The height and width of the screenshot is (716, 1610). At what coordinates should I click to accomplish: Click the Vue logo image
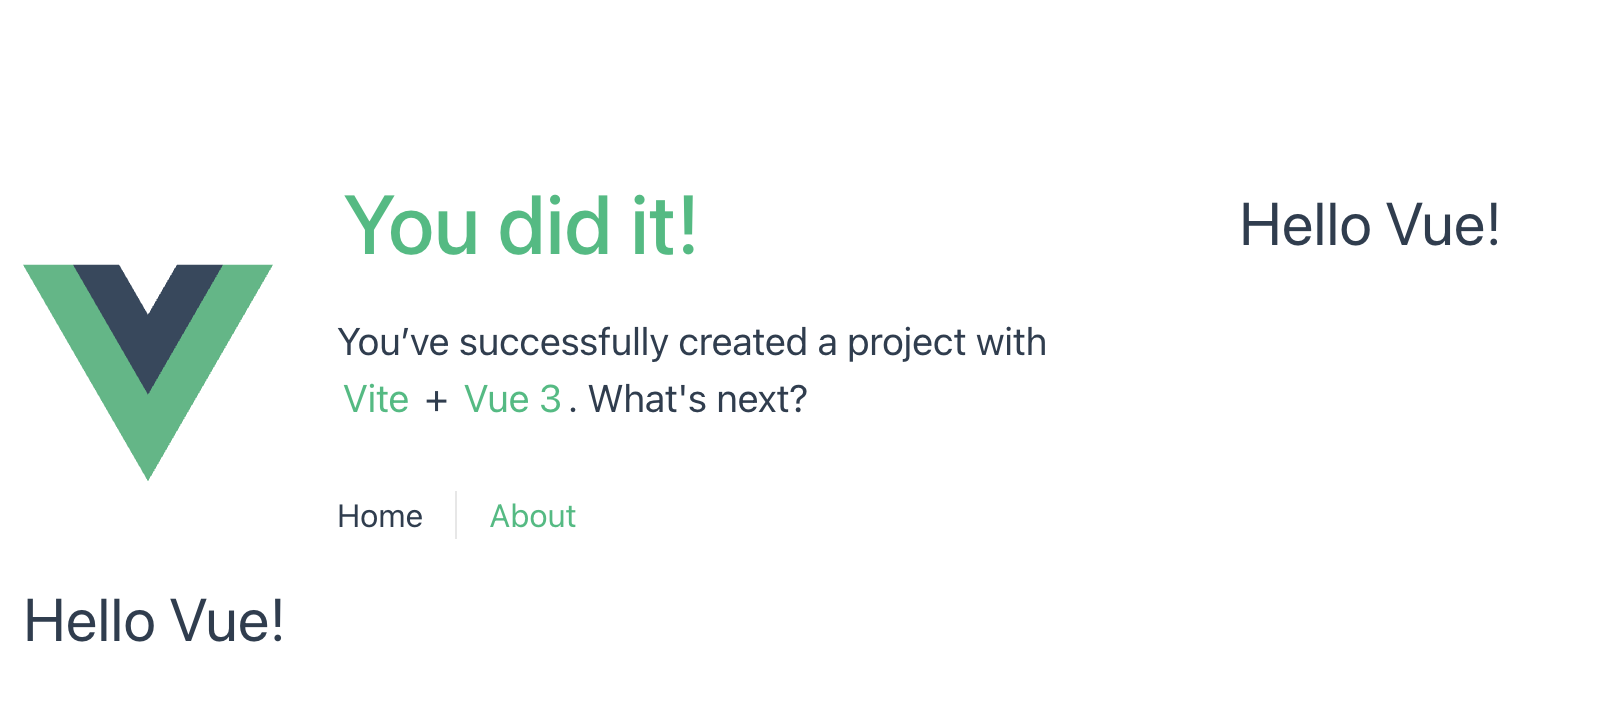148,372
